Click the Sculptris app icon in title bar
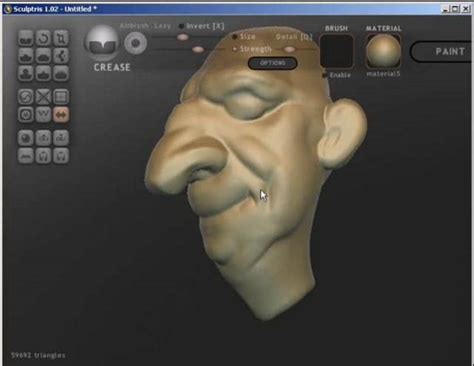Image resolution: width=474 pixels, height=366 pixels. pos(8,9)
